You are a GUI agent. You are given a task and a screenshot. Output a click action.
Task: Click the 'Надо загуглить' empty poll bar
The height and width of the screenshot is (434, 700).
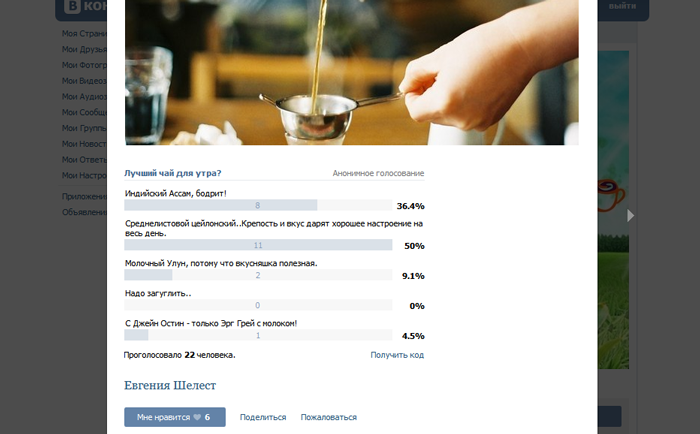point(257,305)
